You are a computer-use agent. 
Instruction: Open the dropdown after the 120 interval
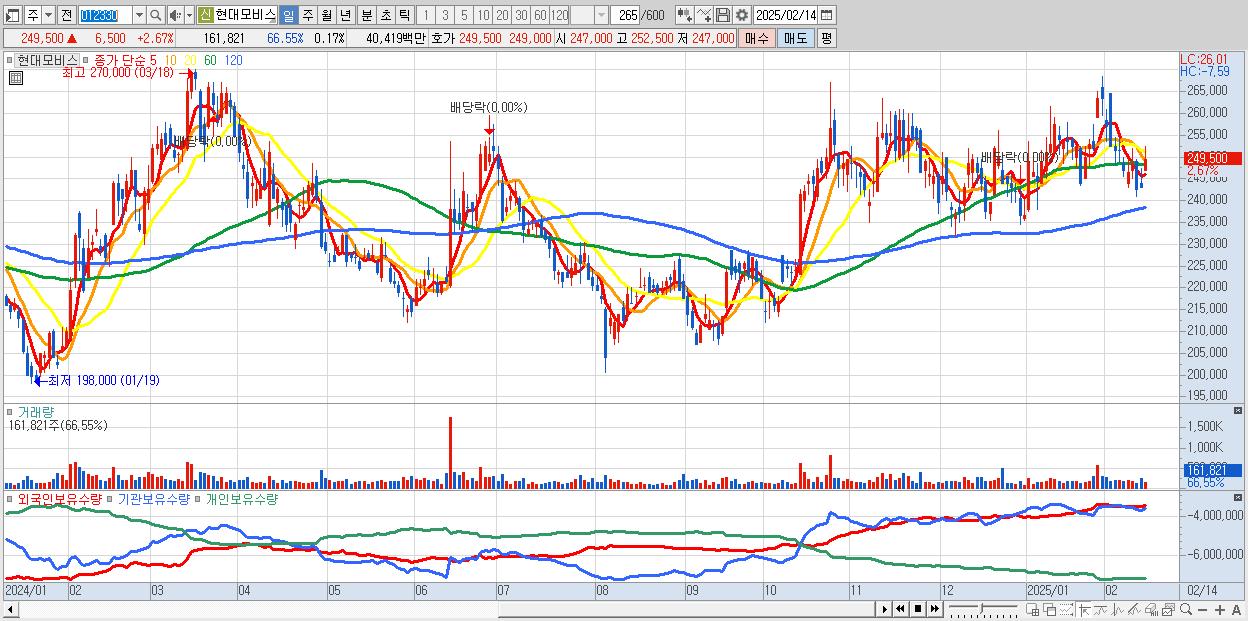click(x=601, y=16)
